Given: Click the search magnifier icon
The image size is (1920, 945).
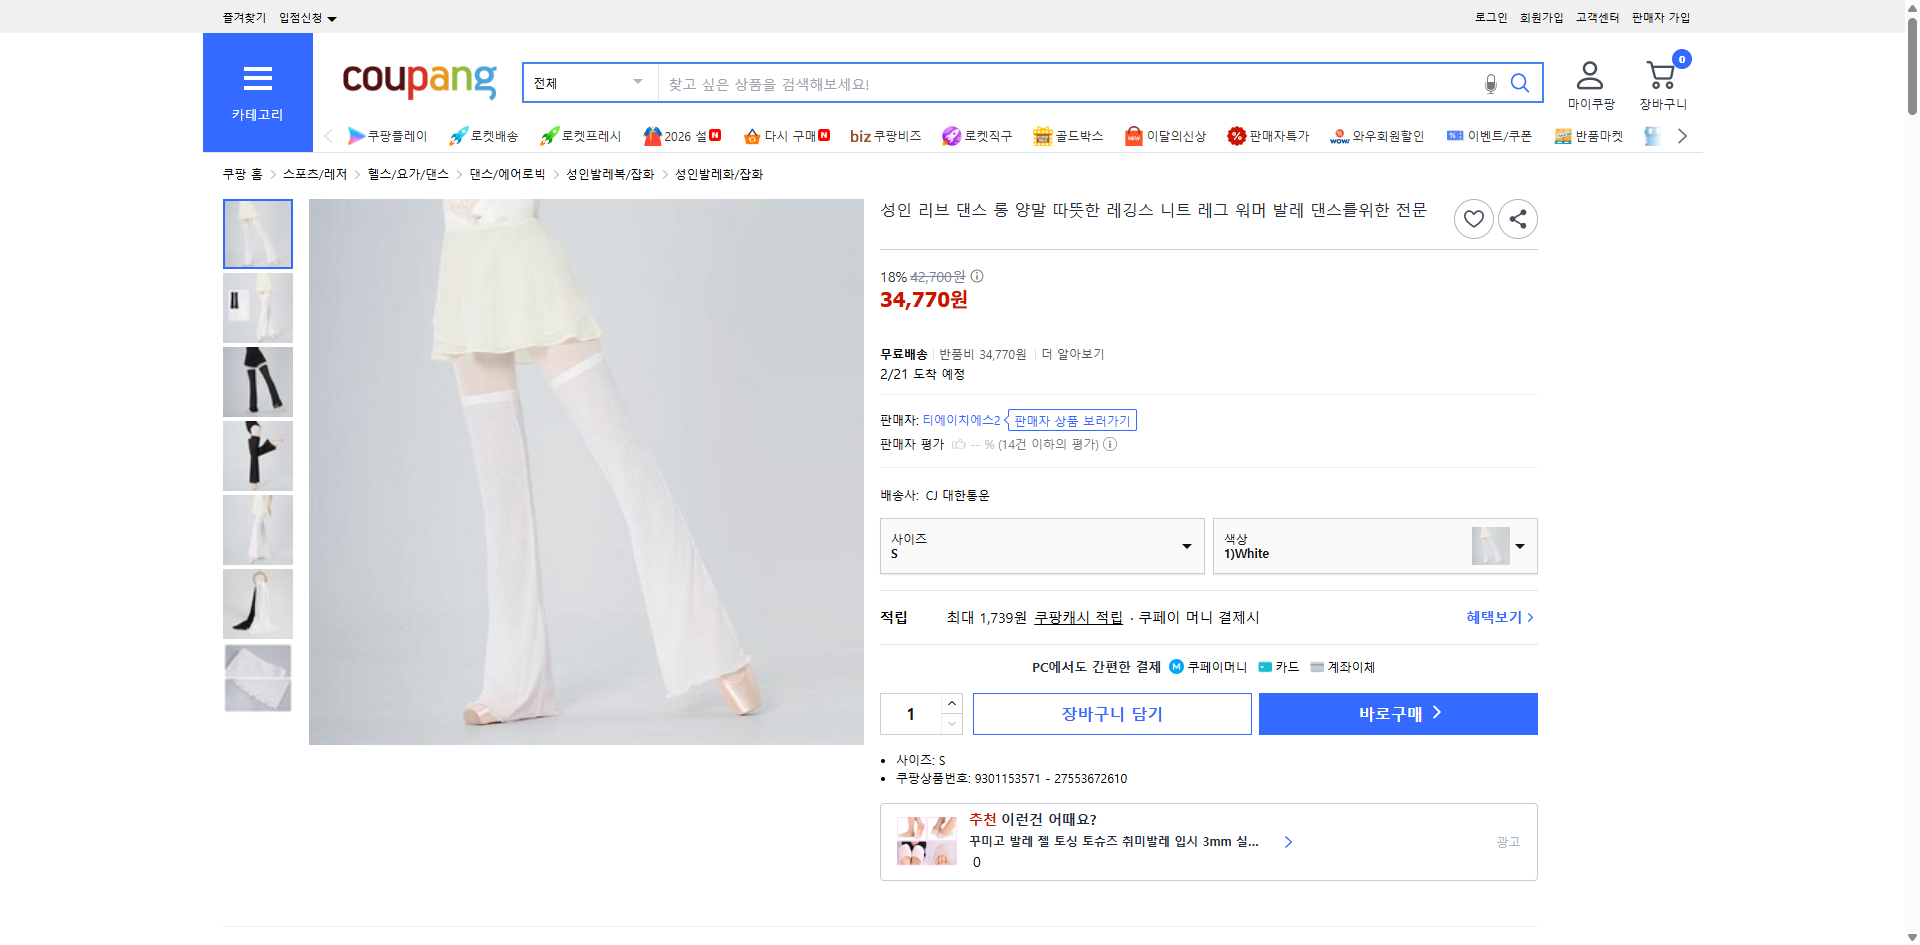Looking at the screenshot, I should [x=1520, y=84].
